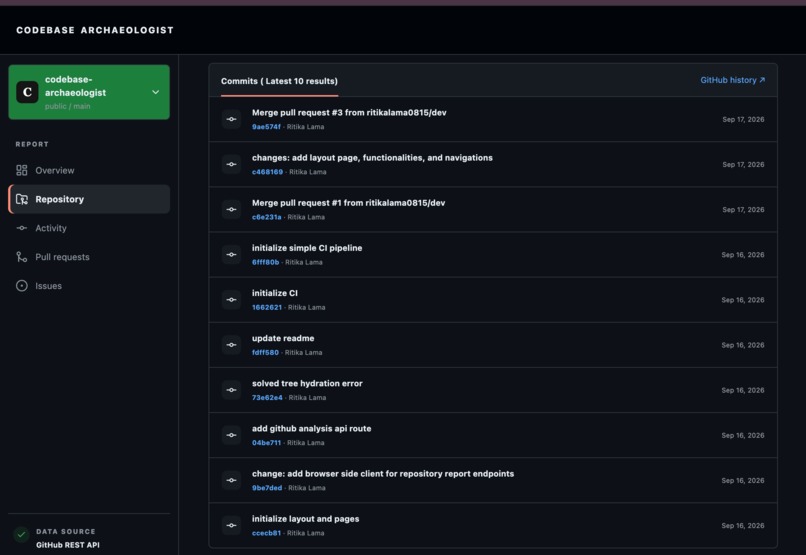Select 'solved tree hydration error' commit title
This screenshot has height=555, width=806.
(307, 384)
